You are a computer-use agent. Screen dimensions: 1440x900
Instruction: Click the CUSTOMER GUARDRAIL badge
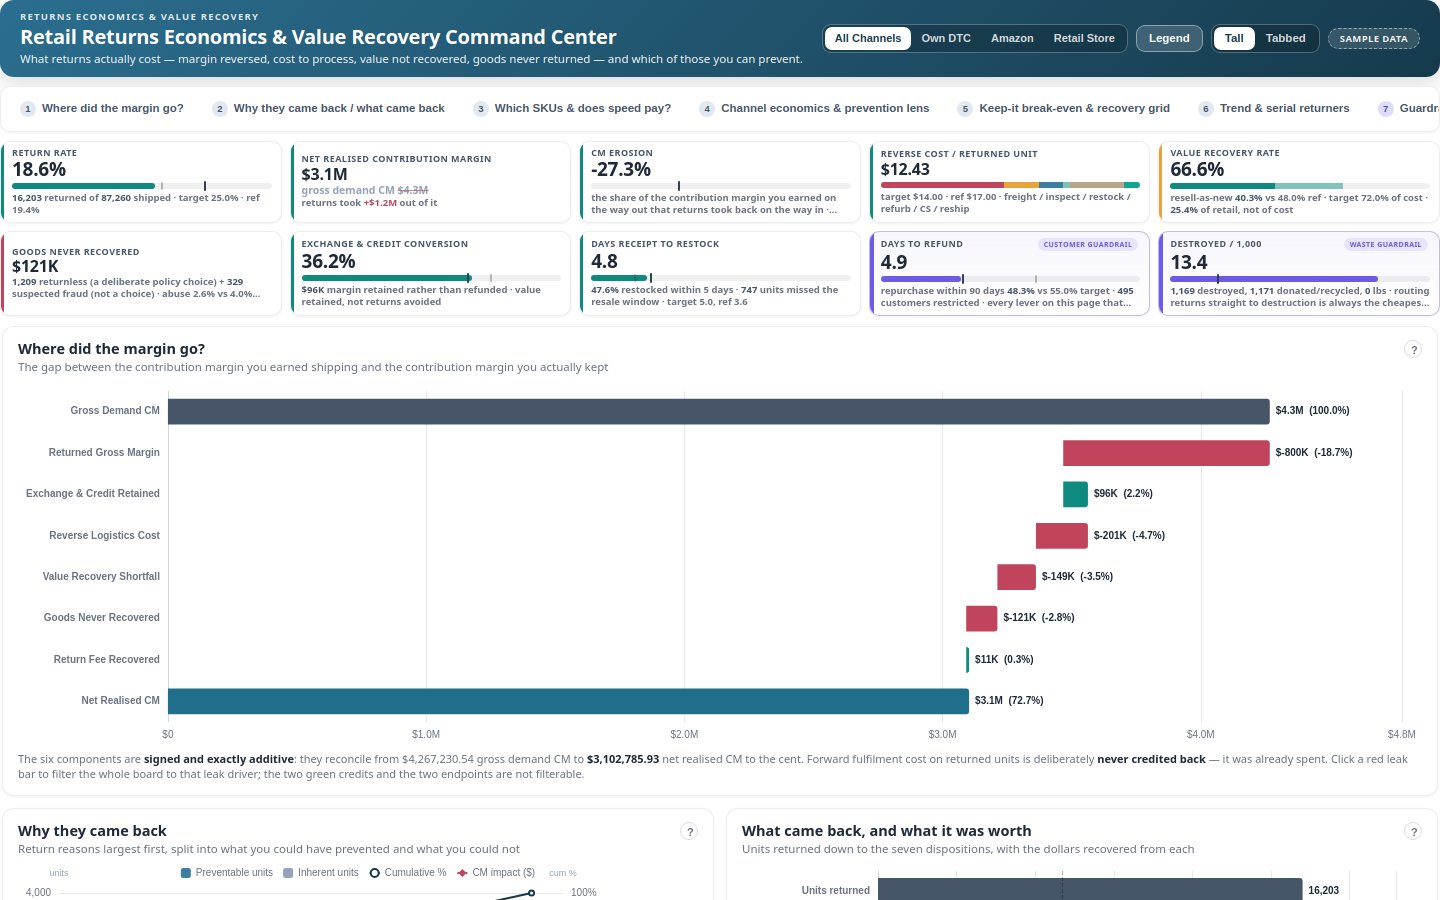(x=1087, y=245)
